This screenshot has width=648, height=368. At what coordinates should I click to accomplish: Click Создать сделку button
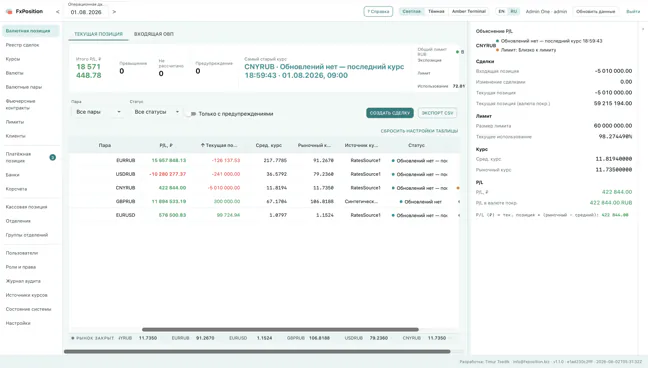pos(390,113)
